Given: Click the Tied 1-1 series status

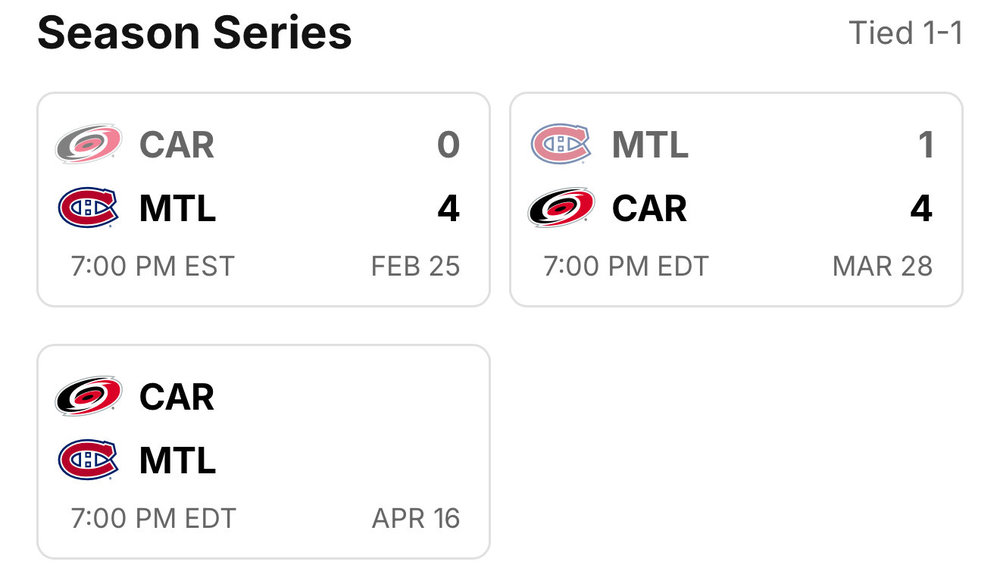Looking at the screenshot, I should tap(906, 33).
